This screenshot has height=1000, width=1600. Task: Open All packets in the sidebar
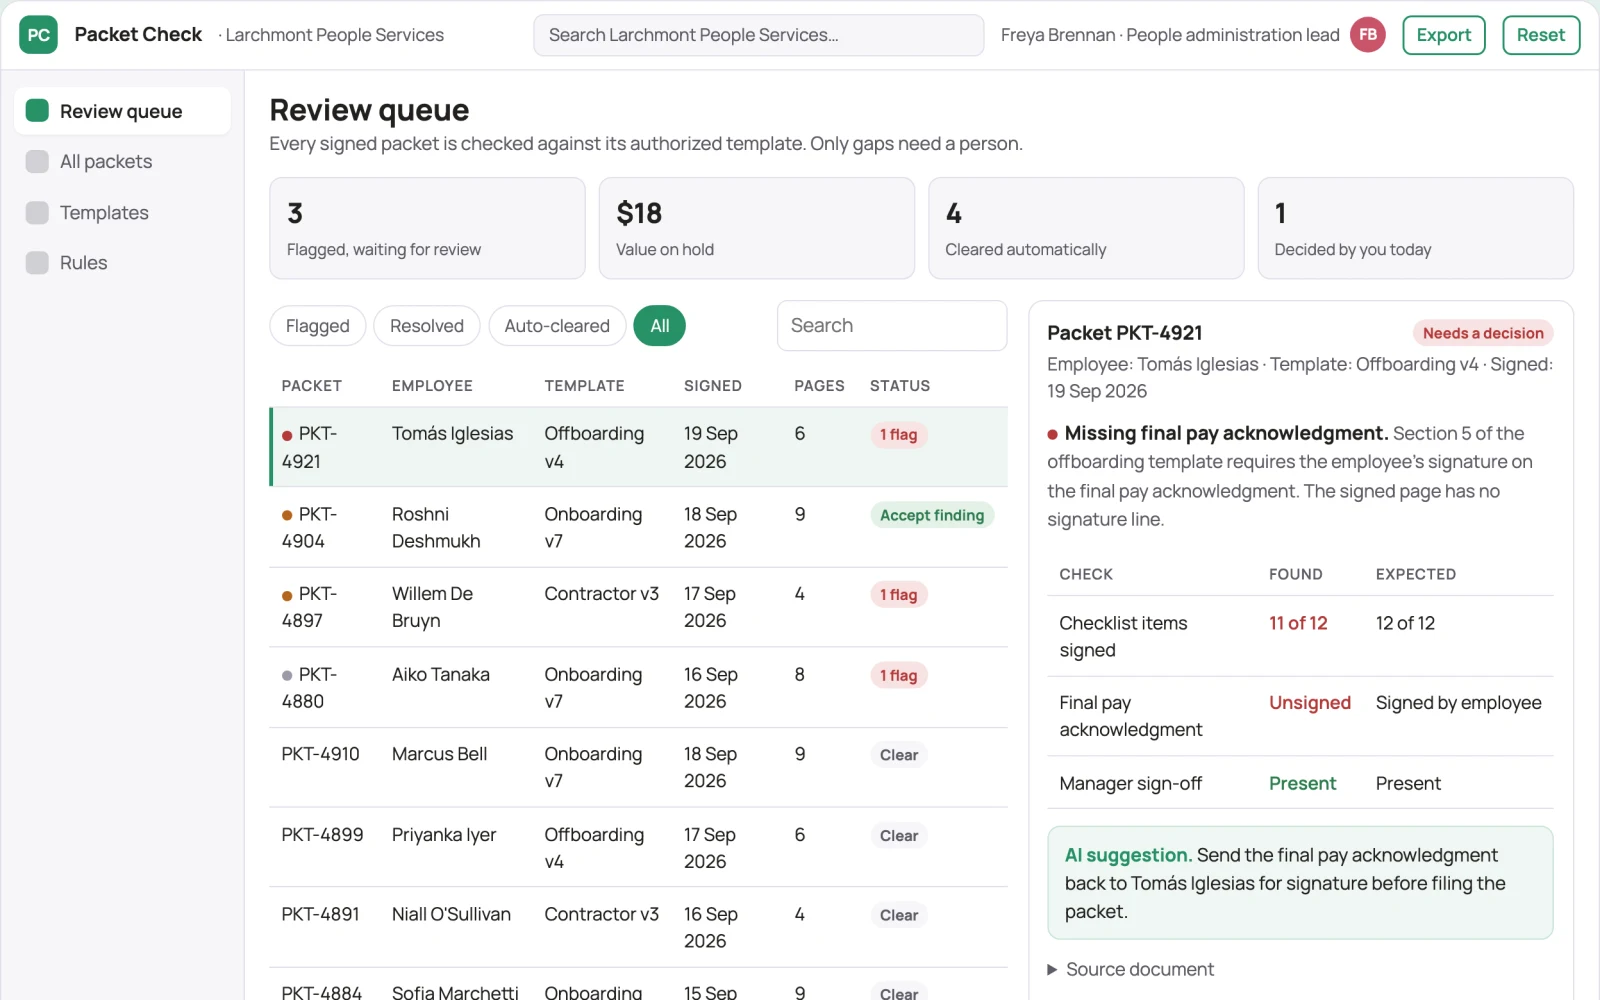[x=122, y=161]
